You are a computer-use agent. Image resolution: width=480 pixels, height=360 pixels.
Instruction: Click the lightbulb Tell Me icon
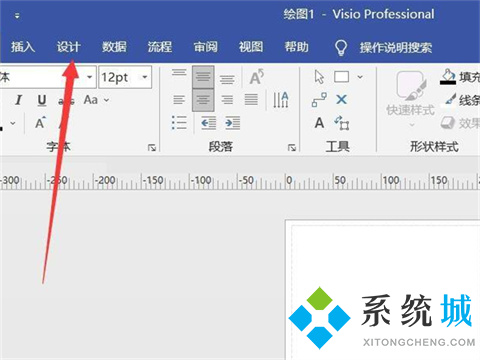(x=341, y=48)
